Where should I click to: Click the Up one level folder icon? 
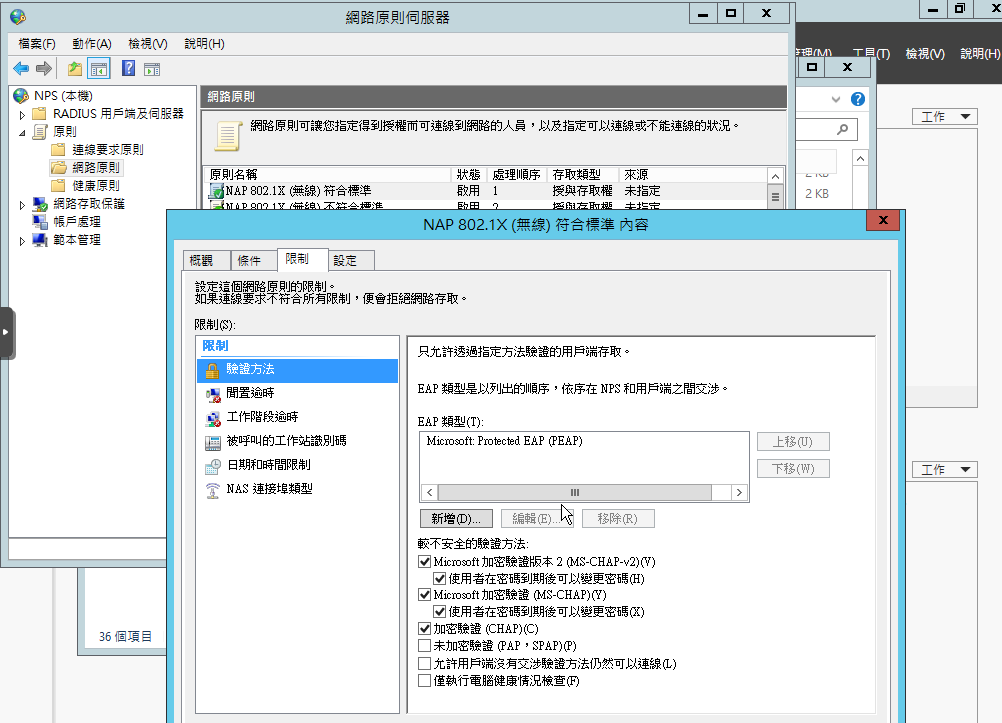(75, 68)
